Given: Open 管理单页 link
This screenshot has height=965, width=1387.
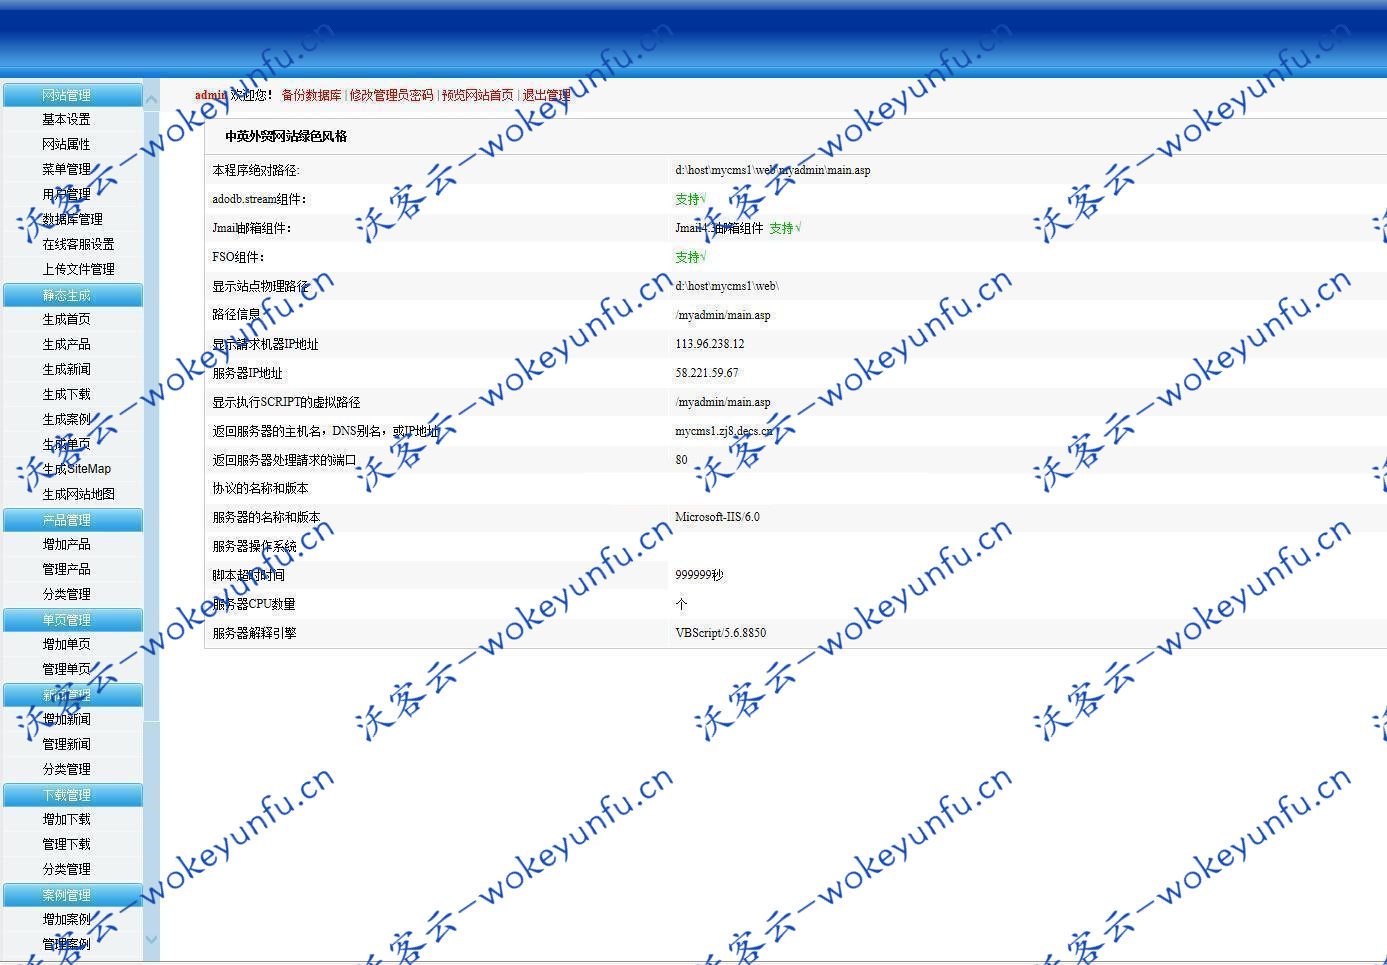Looking at the screenshot, I should [x=66, y=669].
